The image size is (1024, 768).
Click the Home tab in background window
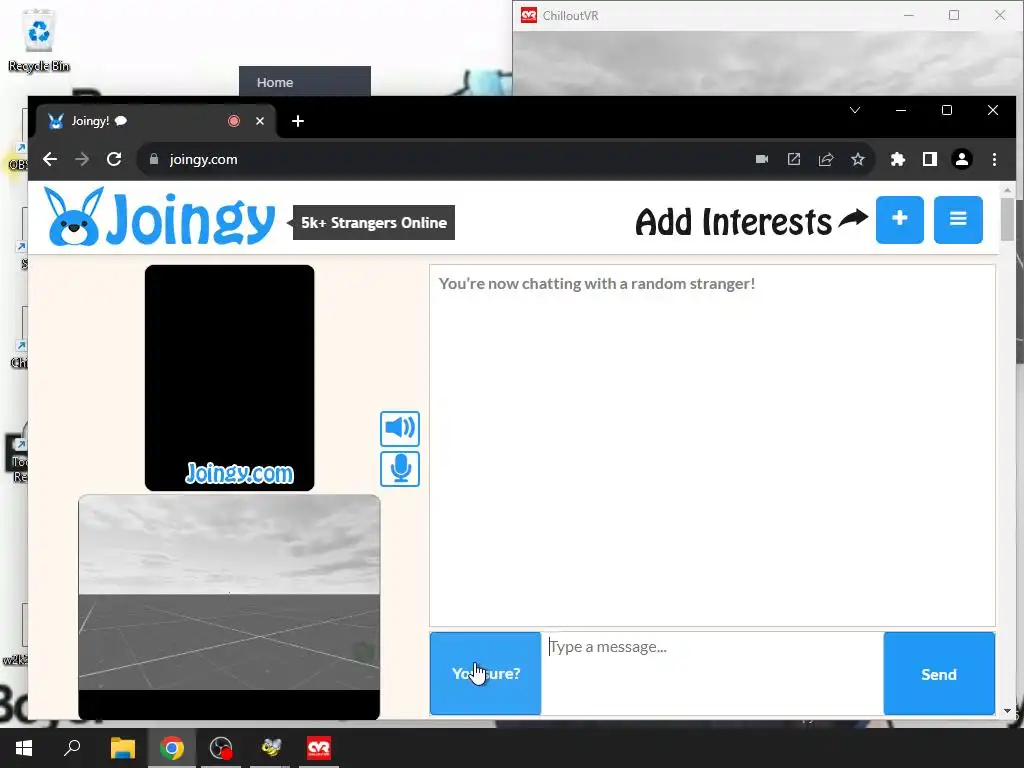coord(305,82)
